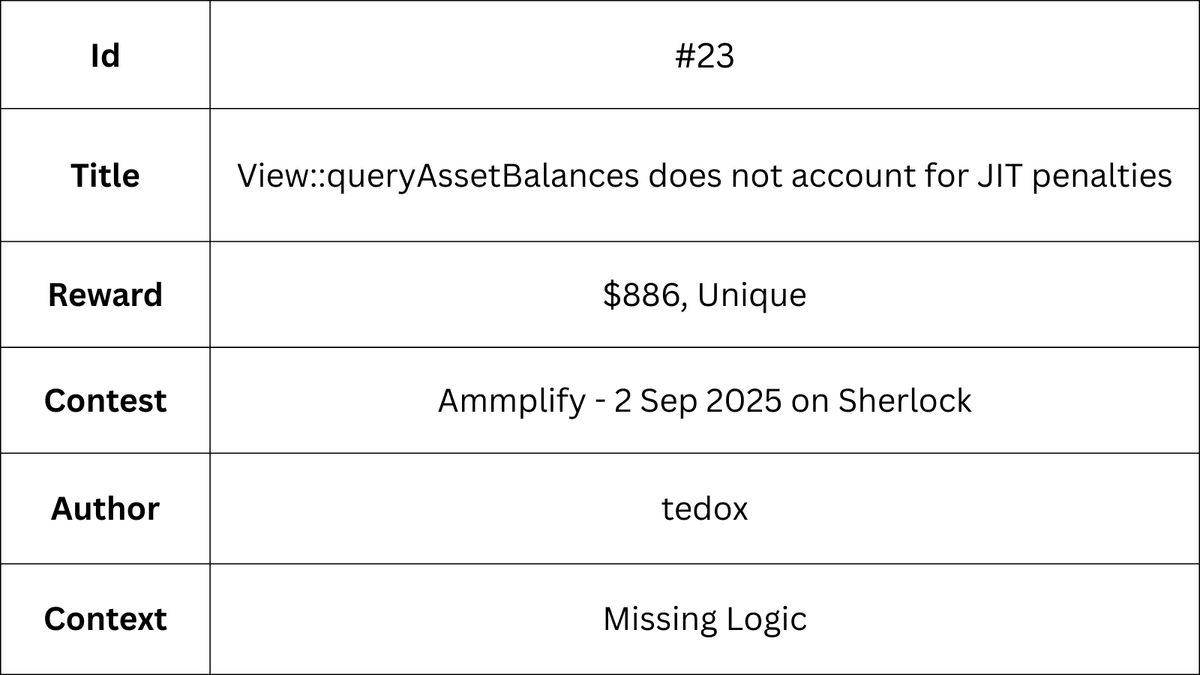This screenshot has height=675, width=1200.
Task: Click the word Unique
Action: click(754, 296)
